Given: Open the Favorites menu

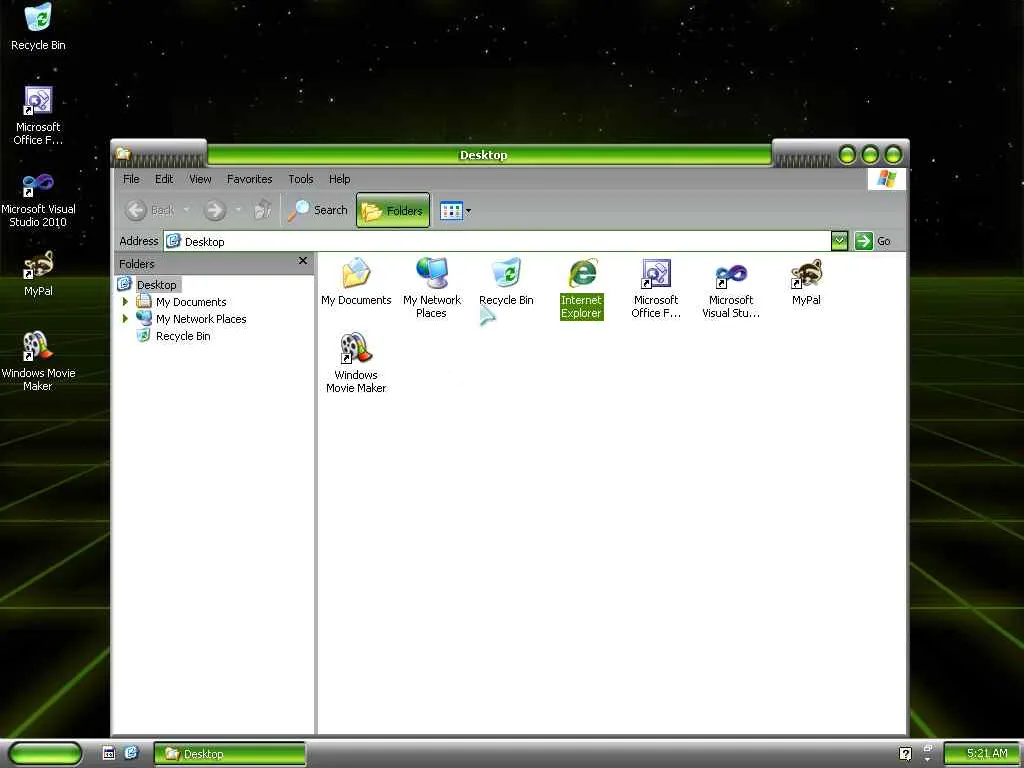Looking at the screenshot, I should click(x=249, y=178).
